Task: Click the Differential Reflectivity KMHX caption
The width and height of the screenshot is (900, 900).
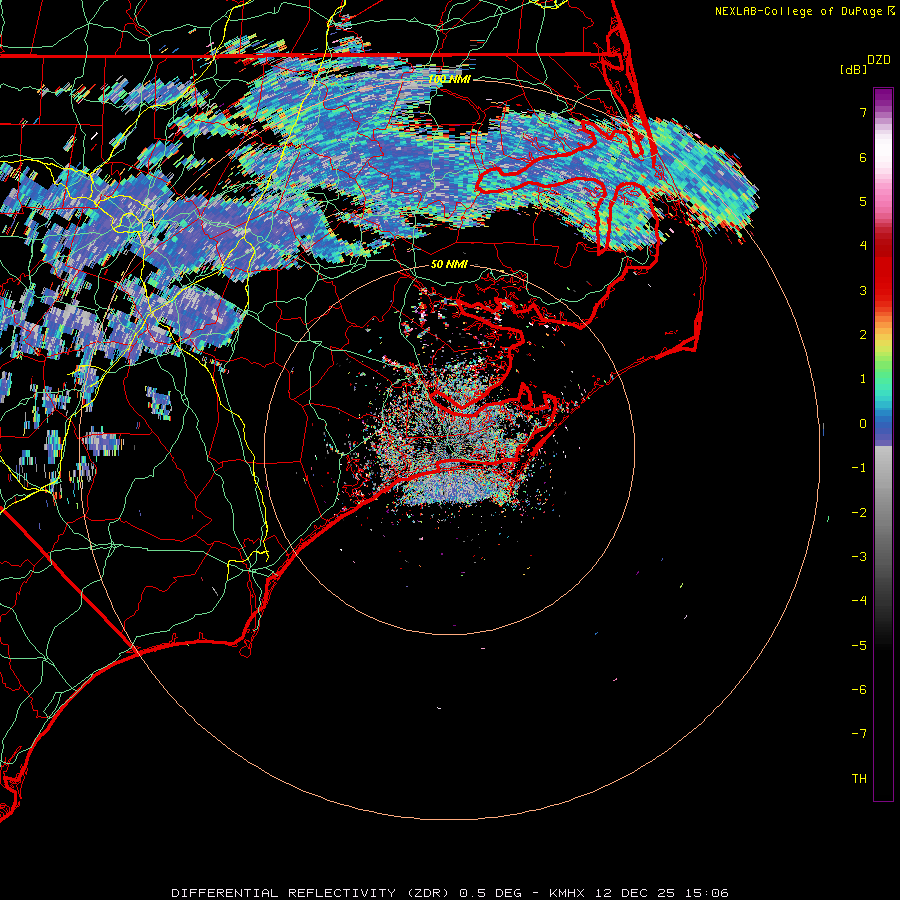Action: 450,893
